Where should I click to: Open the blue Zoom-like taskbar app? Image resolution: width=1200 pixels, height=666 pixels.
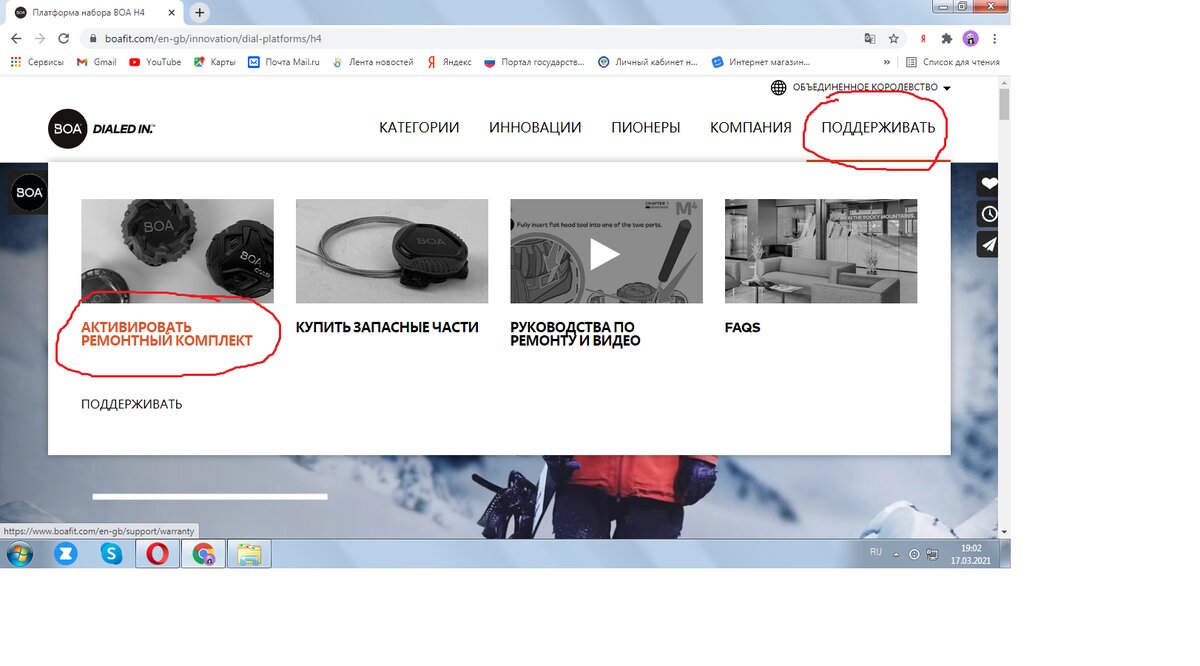tap(66, 554)
